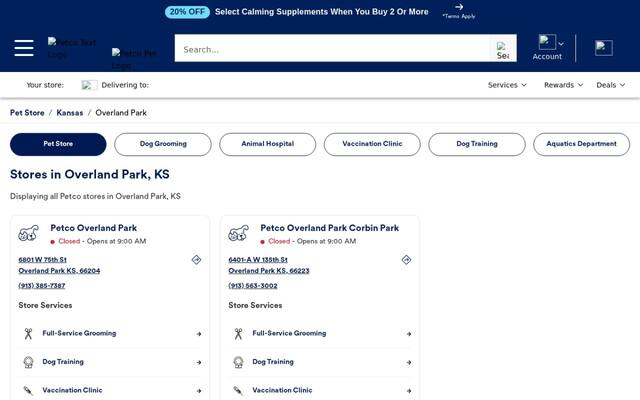Open Corbin Park Dog Training link
The height and width of the screenshot is (400, 640).
[273, 362]
